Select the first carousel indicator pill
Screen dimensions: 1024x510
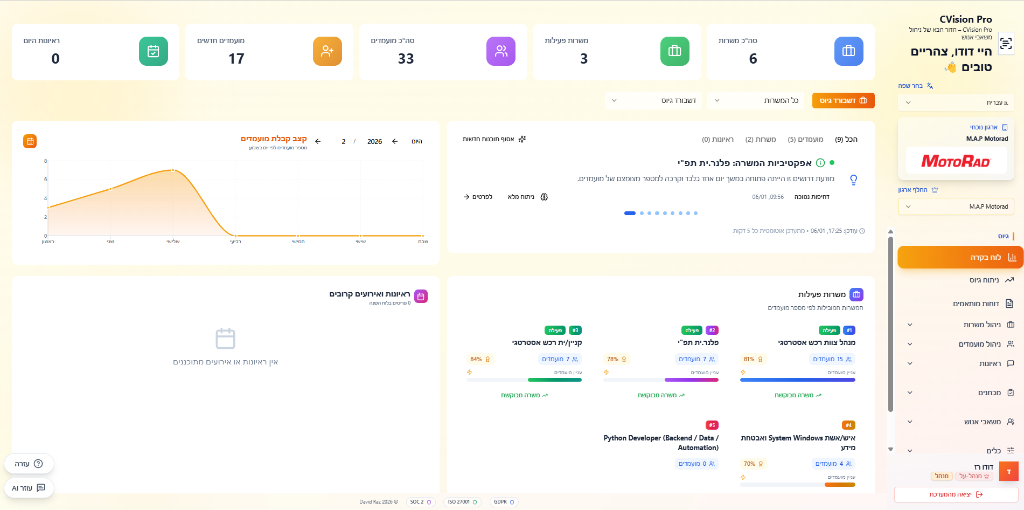click(x=630, y=213)
